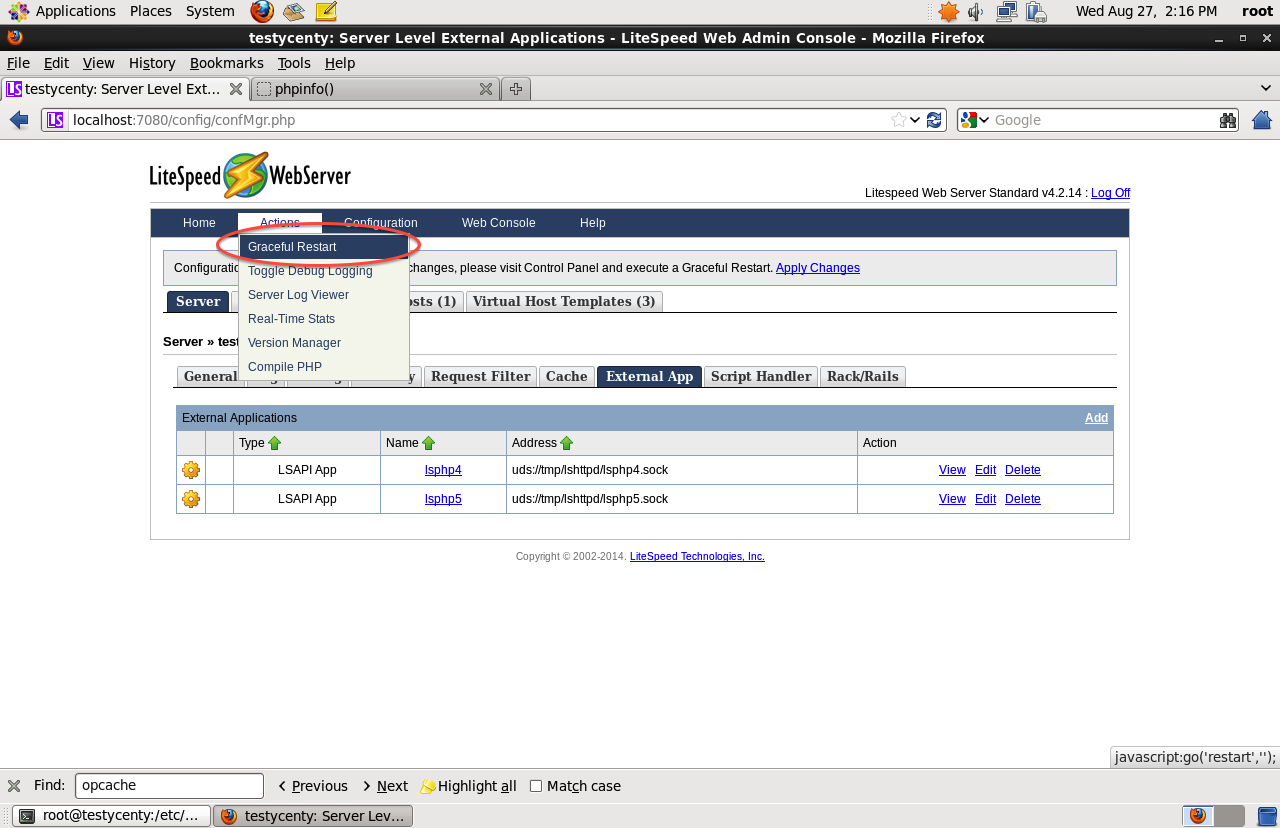Screen dimensions: 1280x828
Task: Open the Web Console nav menu
Action: pos(498,223)
